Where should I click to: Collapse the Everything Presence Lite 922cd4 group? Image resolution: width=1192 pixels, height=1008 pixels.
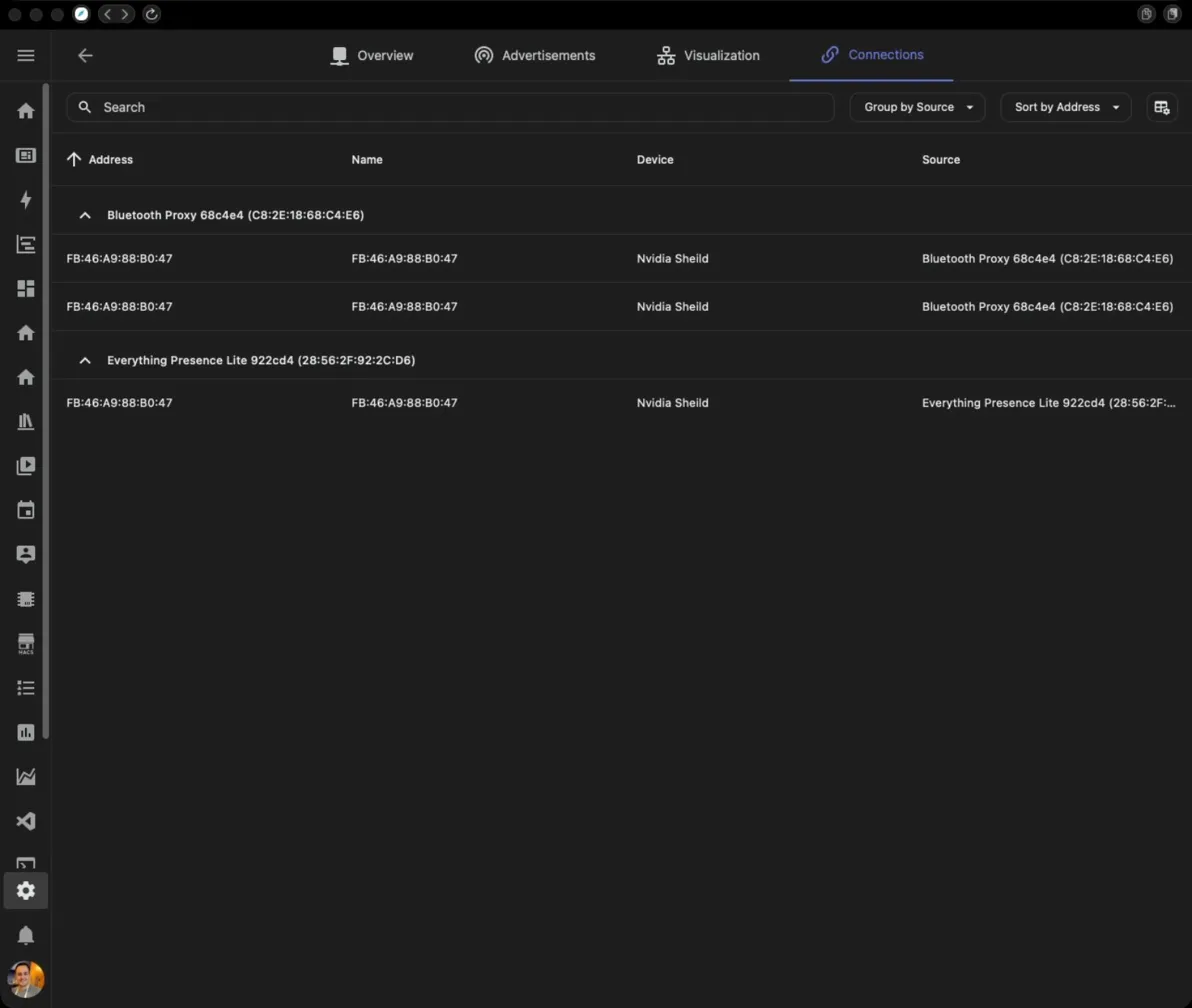tap(85, 360)
